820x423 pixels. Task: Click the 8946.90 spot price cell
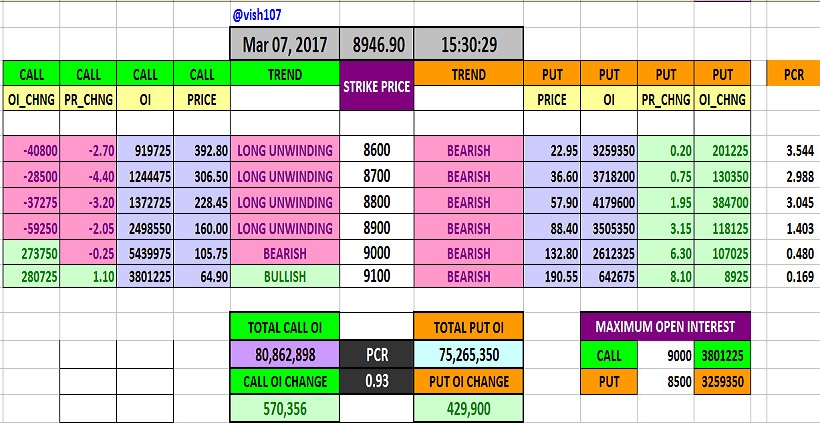[377, 45]
